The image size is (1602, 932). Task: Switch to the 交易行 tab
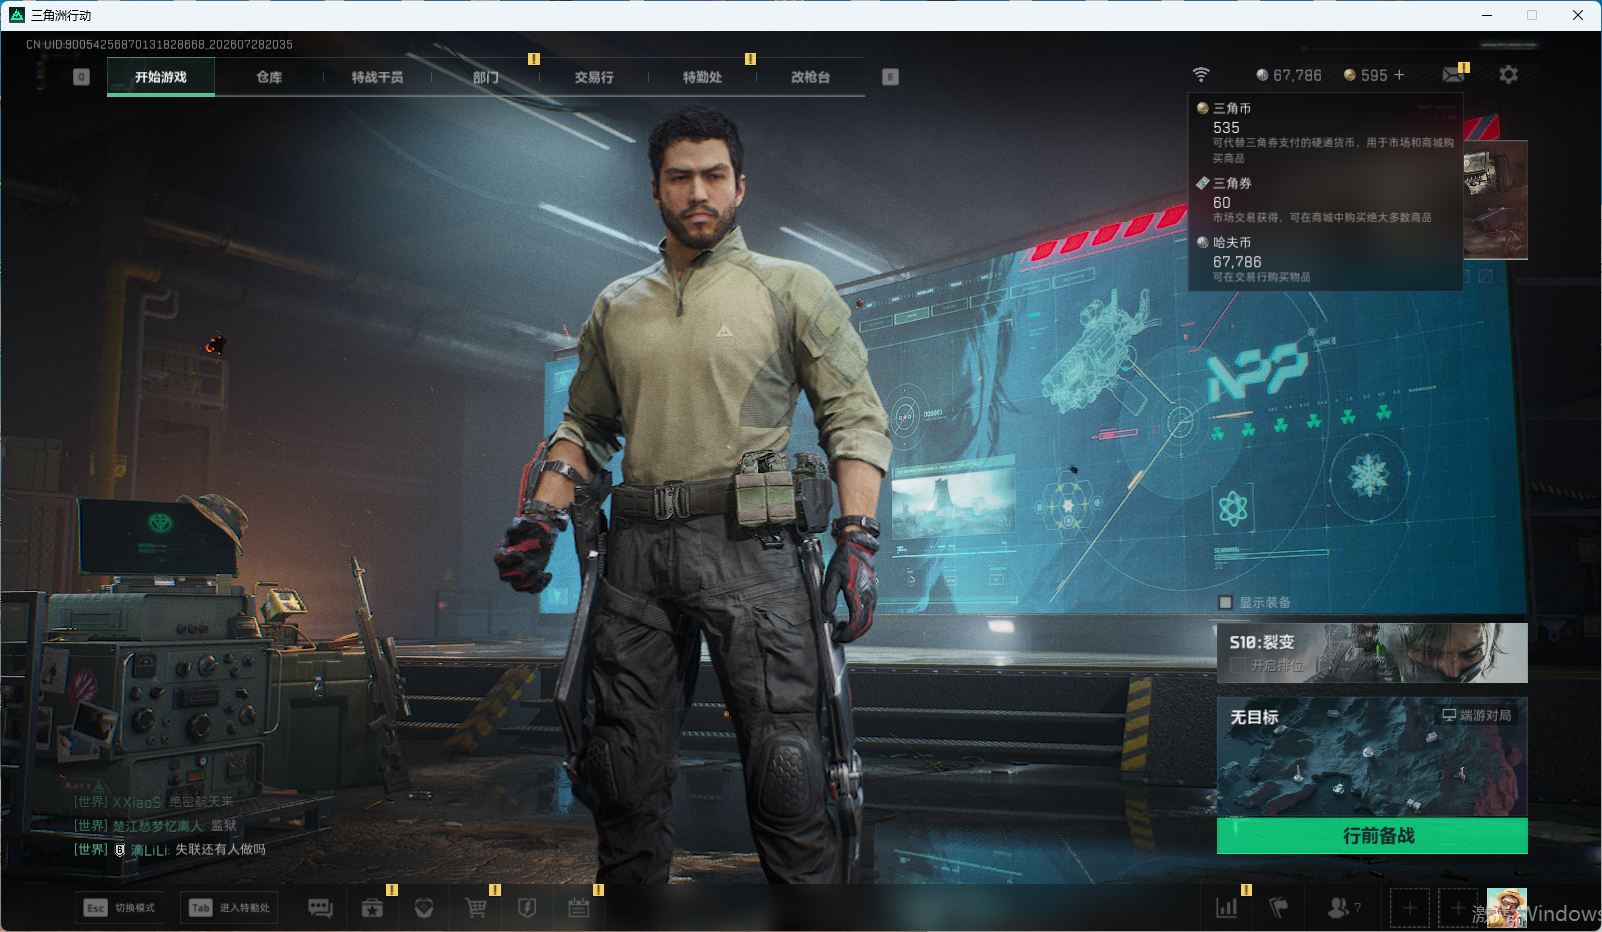coord(594,77)
